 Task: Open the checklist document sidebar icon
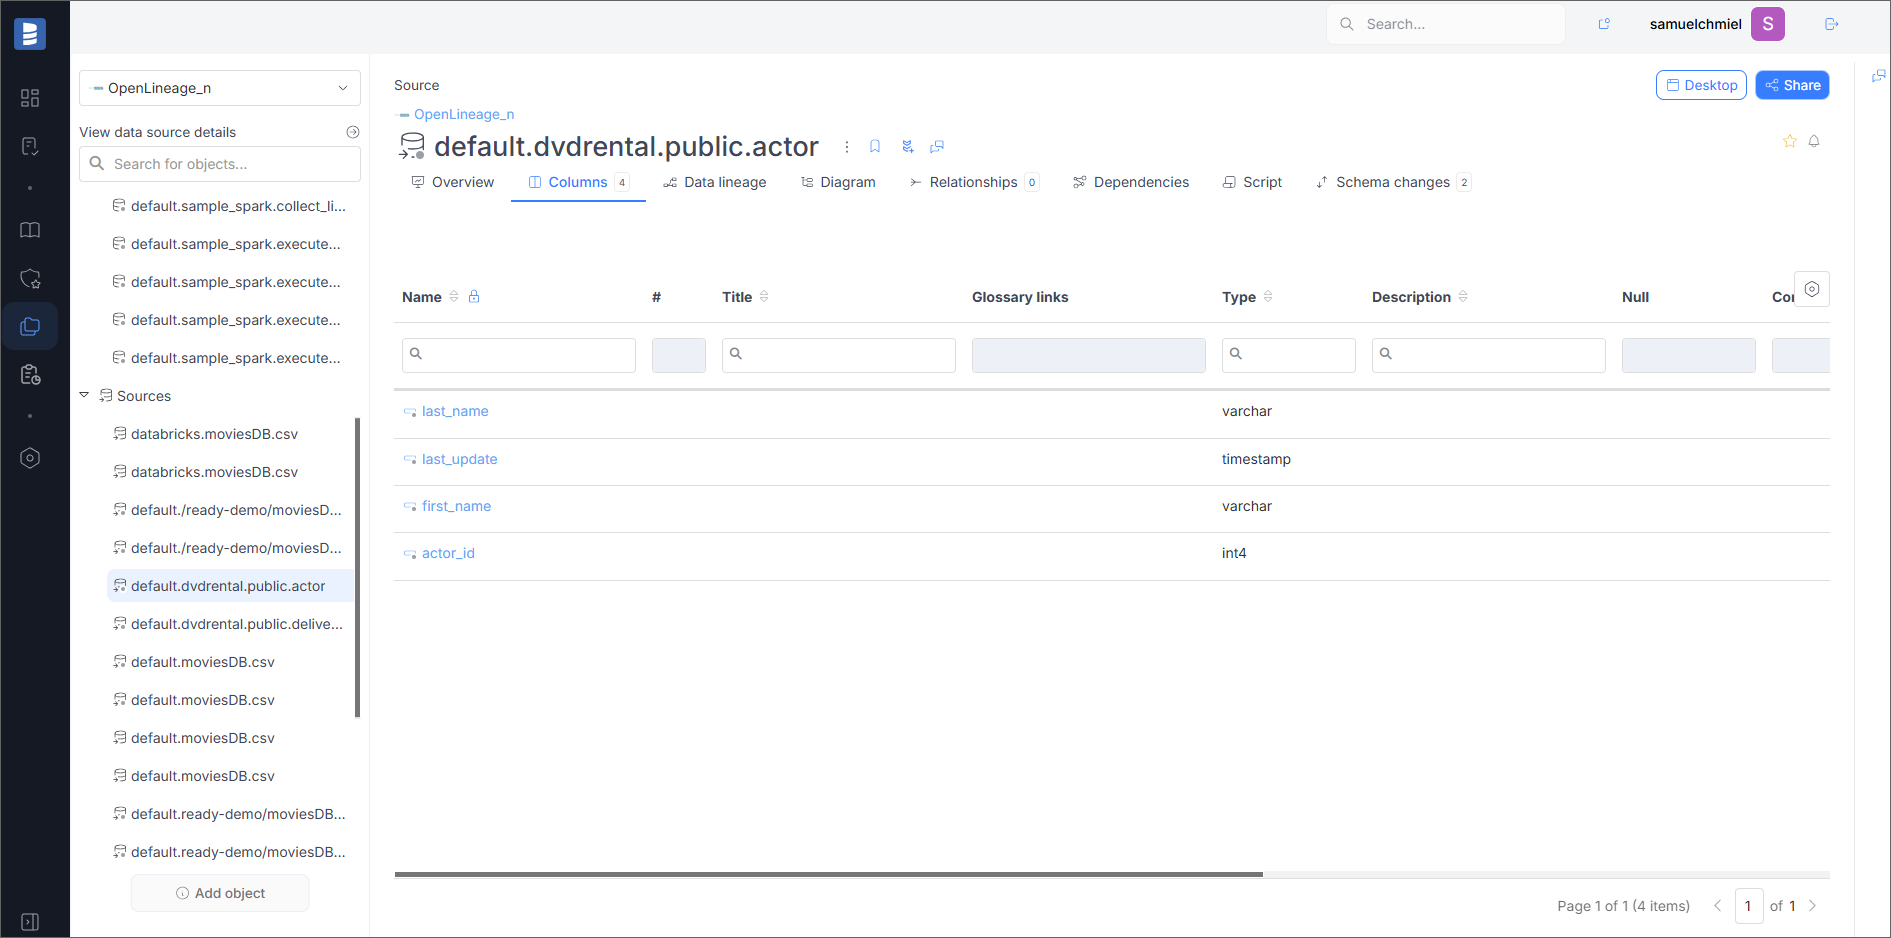tap(30, 147)
